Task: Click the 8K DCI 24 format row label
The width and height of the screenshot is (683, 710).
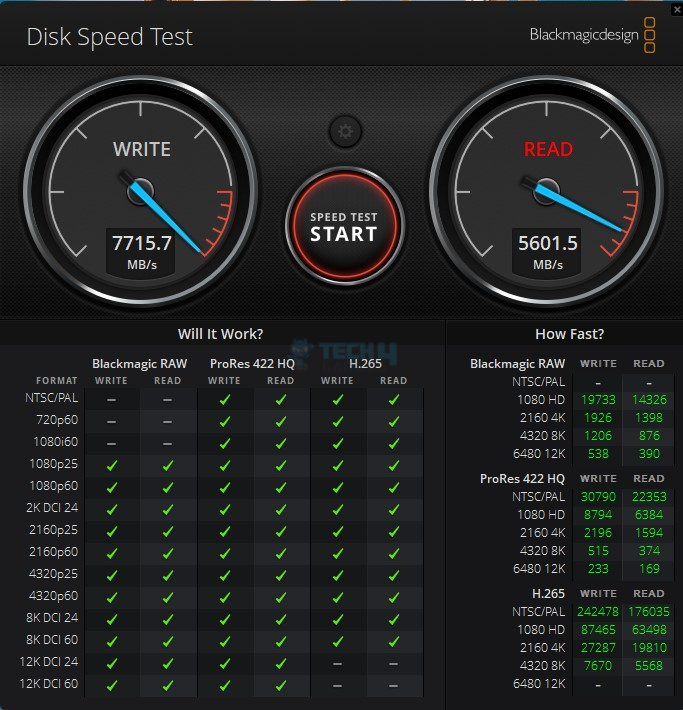Action: [52, 618]
